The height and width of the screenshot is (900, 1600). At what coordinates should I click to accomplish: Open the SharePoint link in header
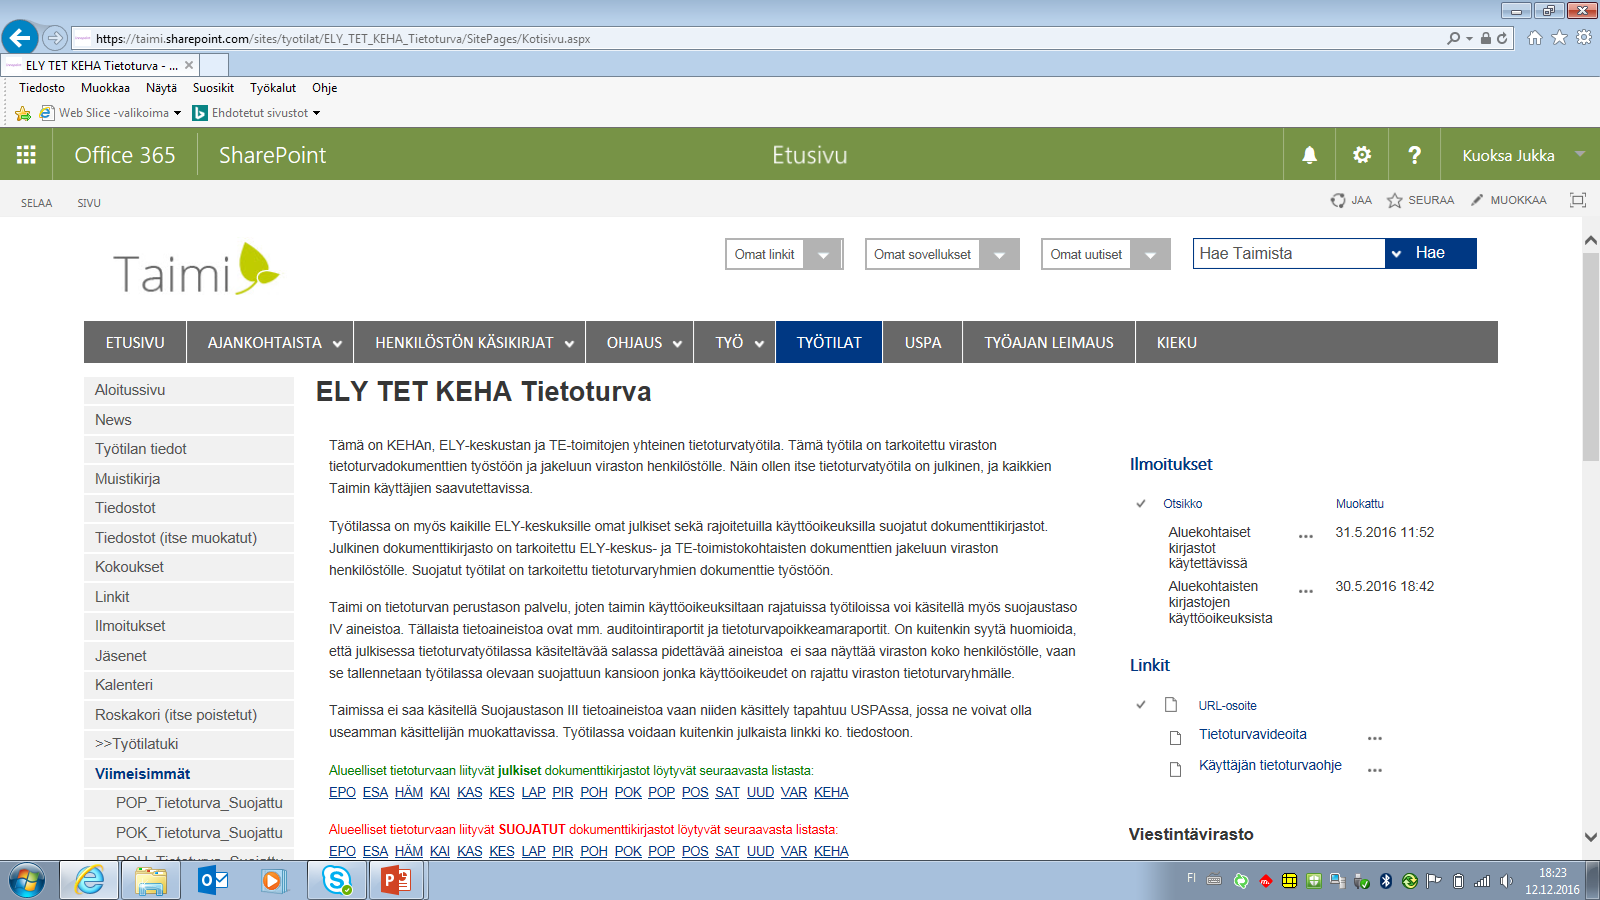coord(272,155)
